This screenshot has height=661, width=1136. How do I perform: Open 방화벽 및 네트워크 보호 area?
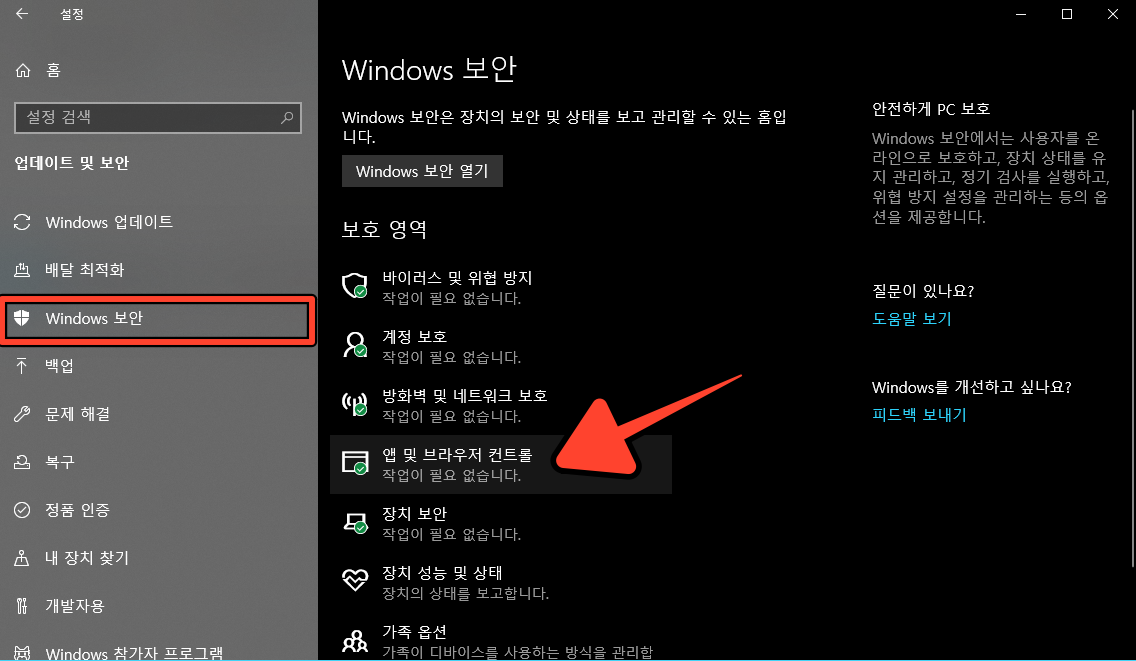click(x=501, y=405)
